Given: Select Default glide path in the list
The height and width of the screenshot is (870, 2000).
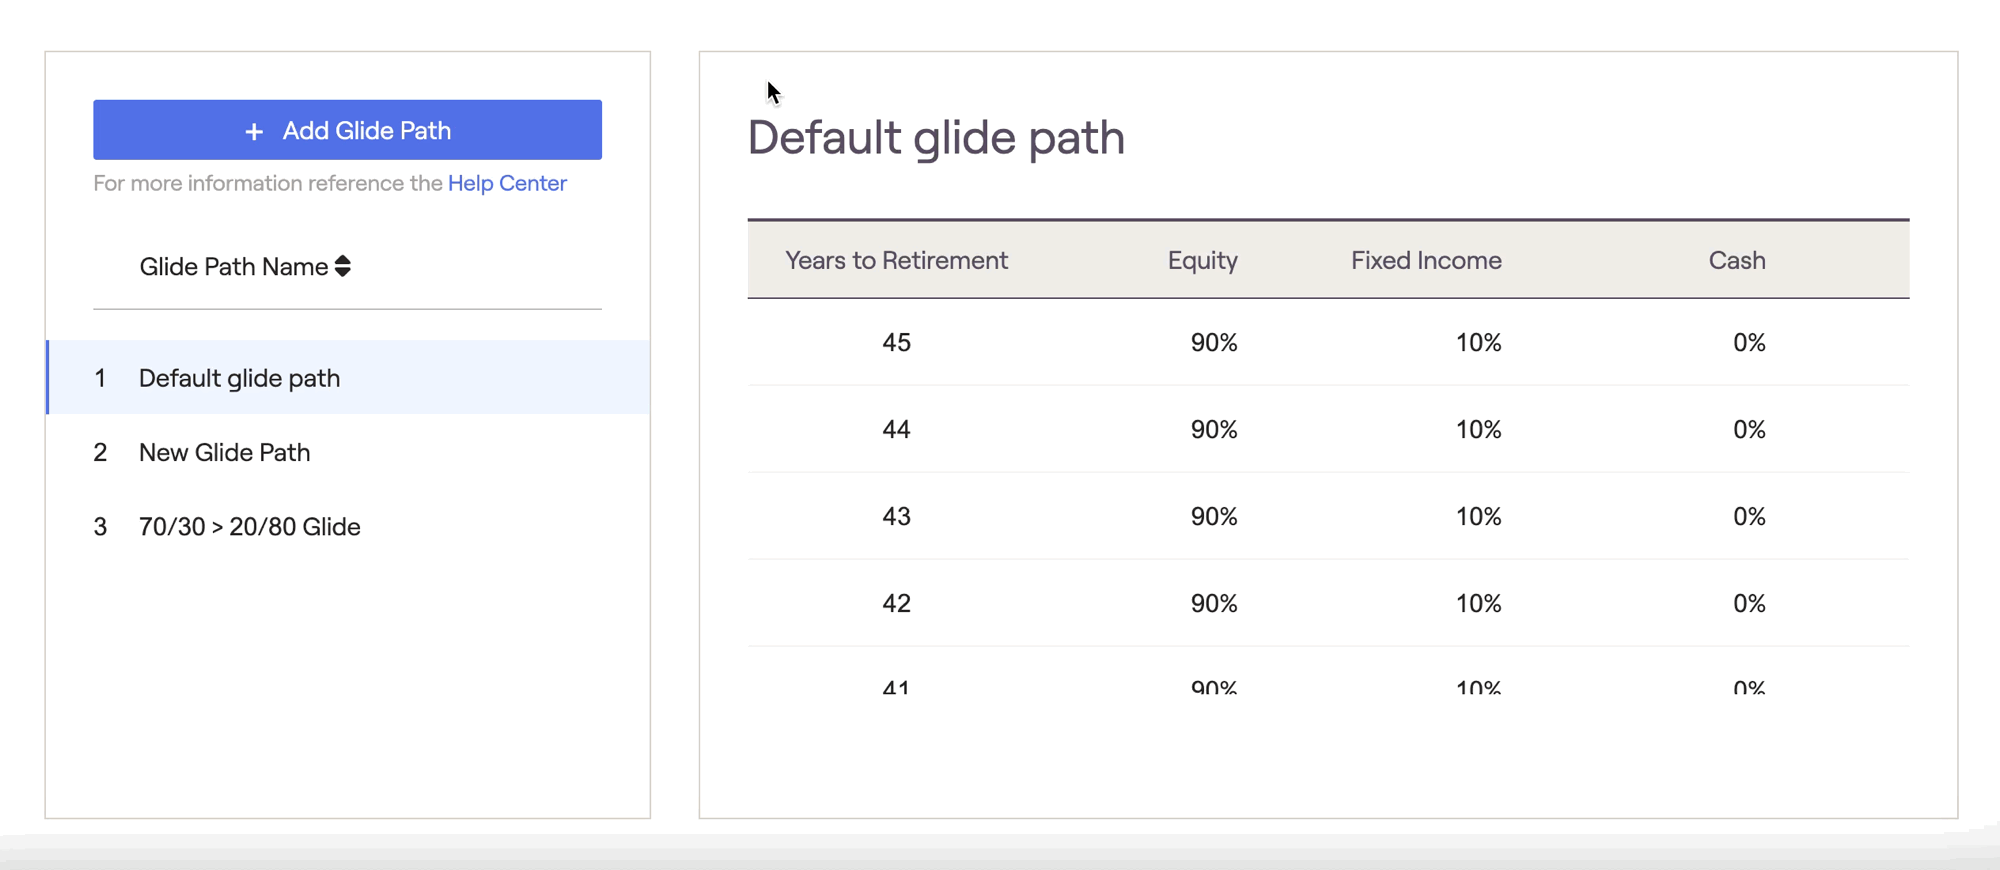Looking at the screenshot, I should pyautogui.click(x=348, y=377).
